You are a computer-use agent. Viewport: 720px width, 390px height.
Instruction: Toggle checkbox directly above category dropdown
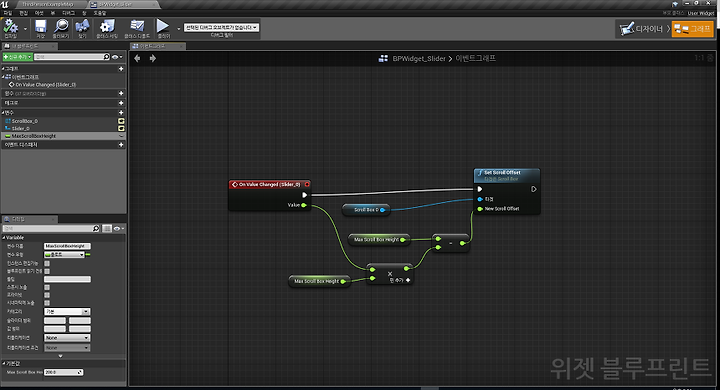pos(47,303)
